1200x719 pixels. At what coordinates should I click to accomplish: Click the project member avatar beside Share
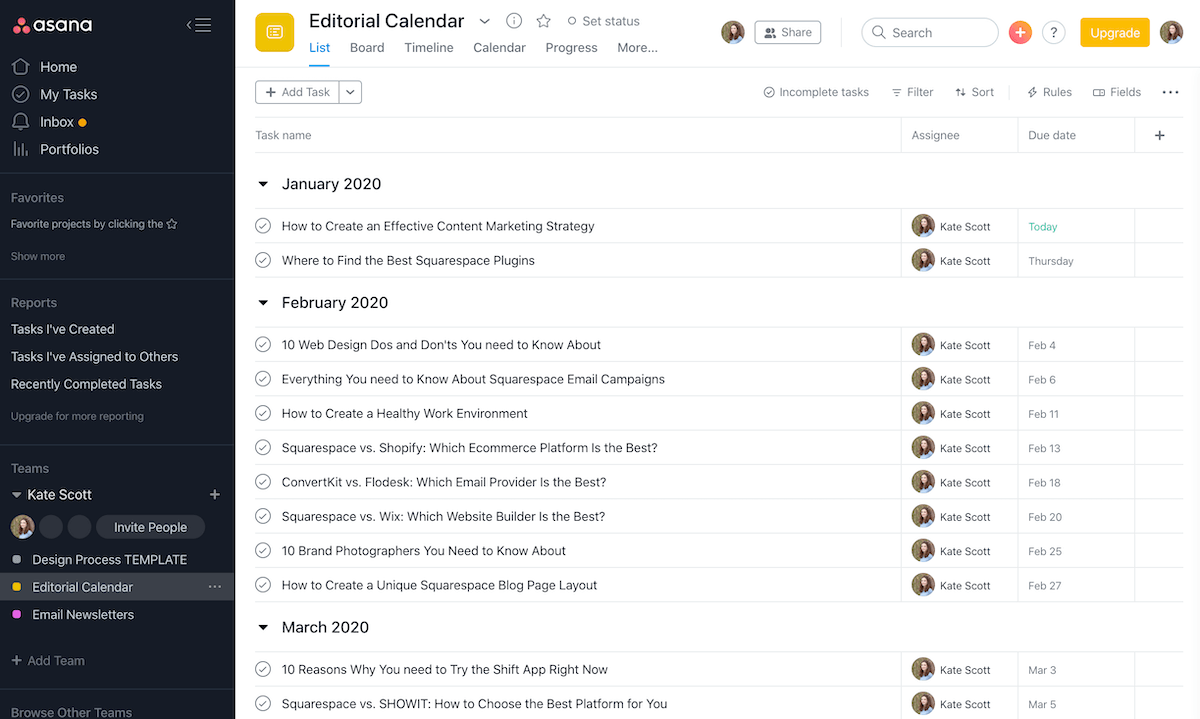point(733,32)
